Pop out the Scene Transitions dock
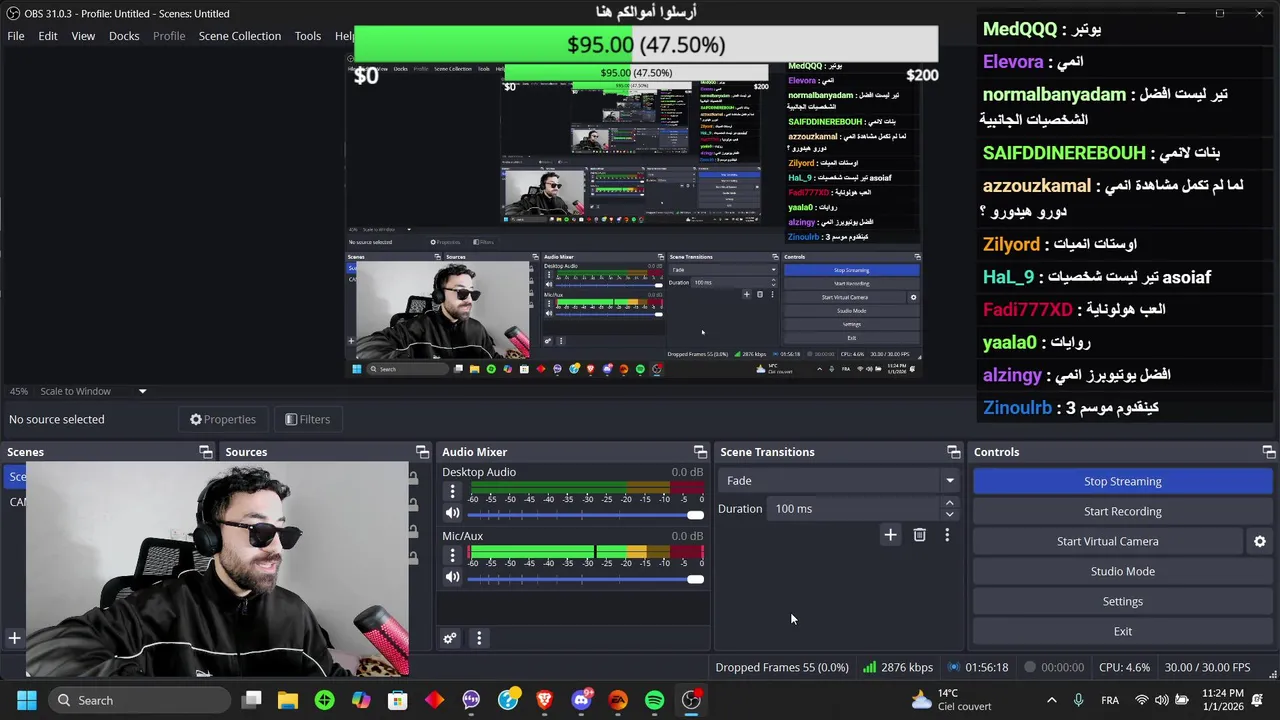Screen dimensions: 1280x720 pos(953,452)
